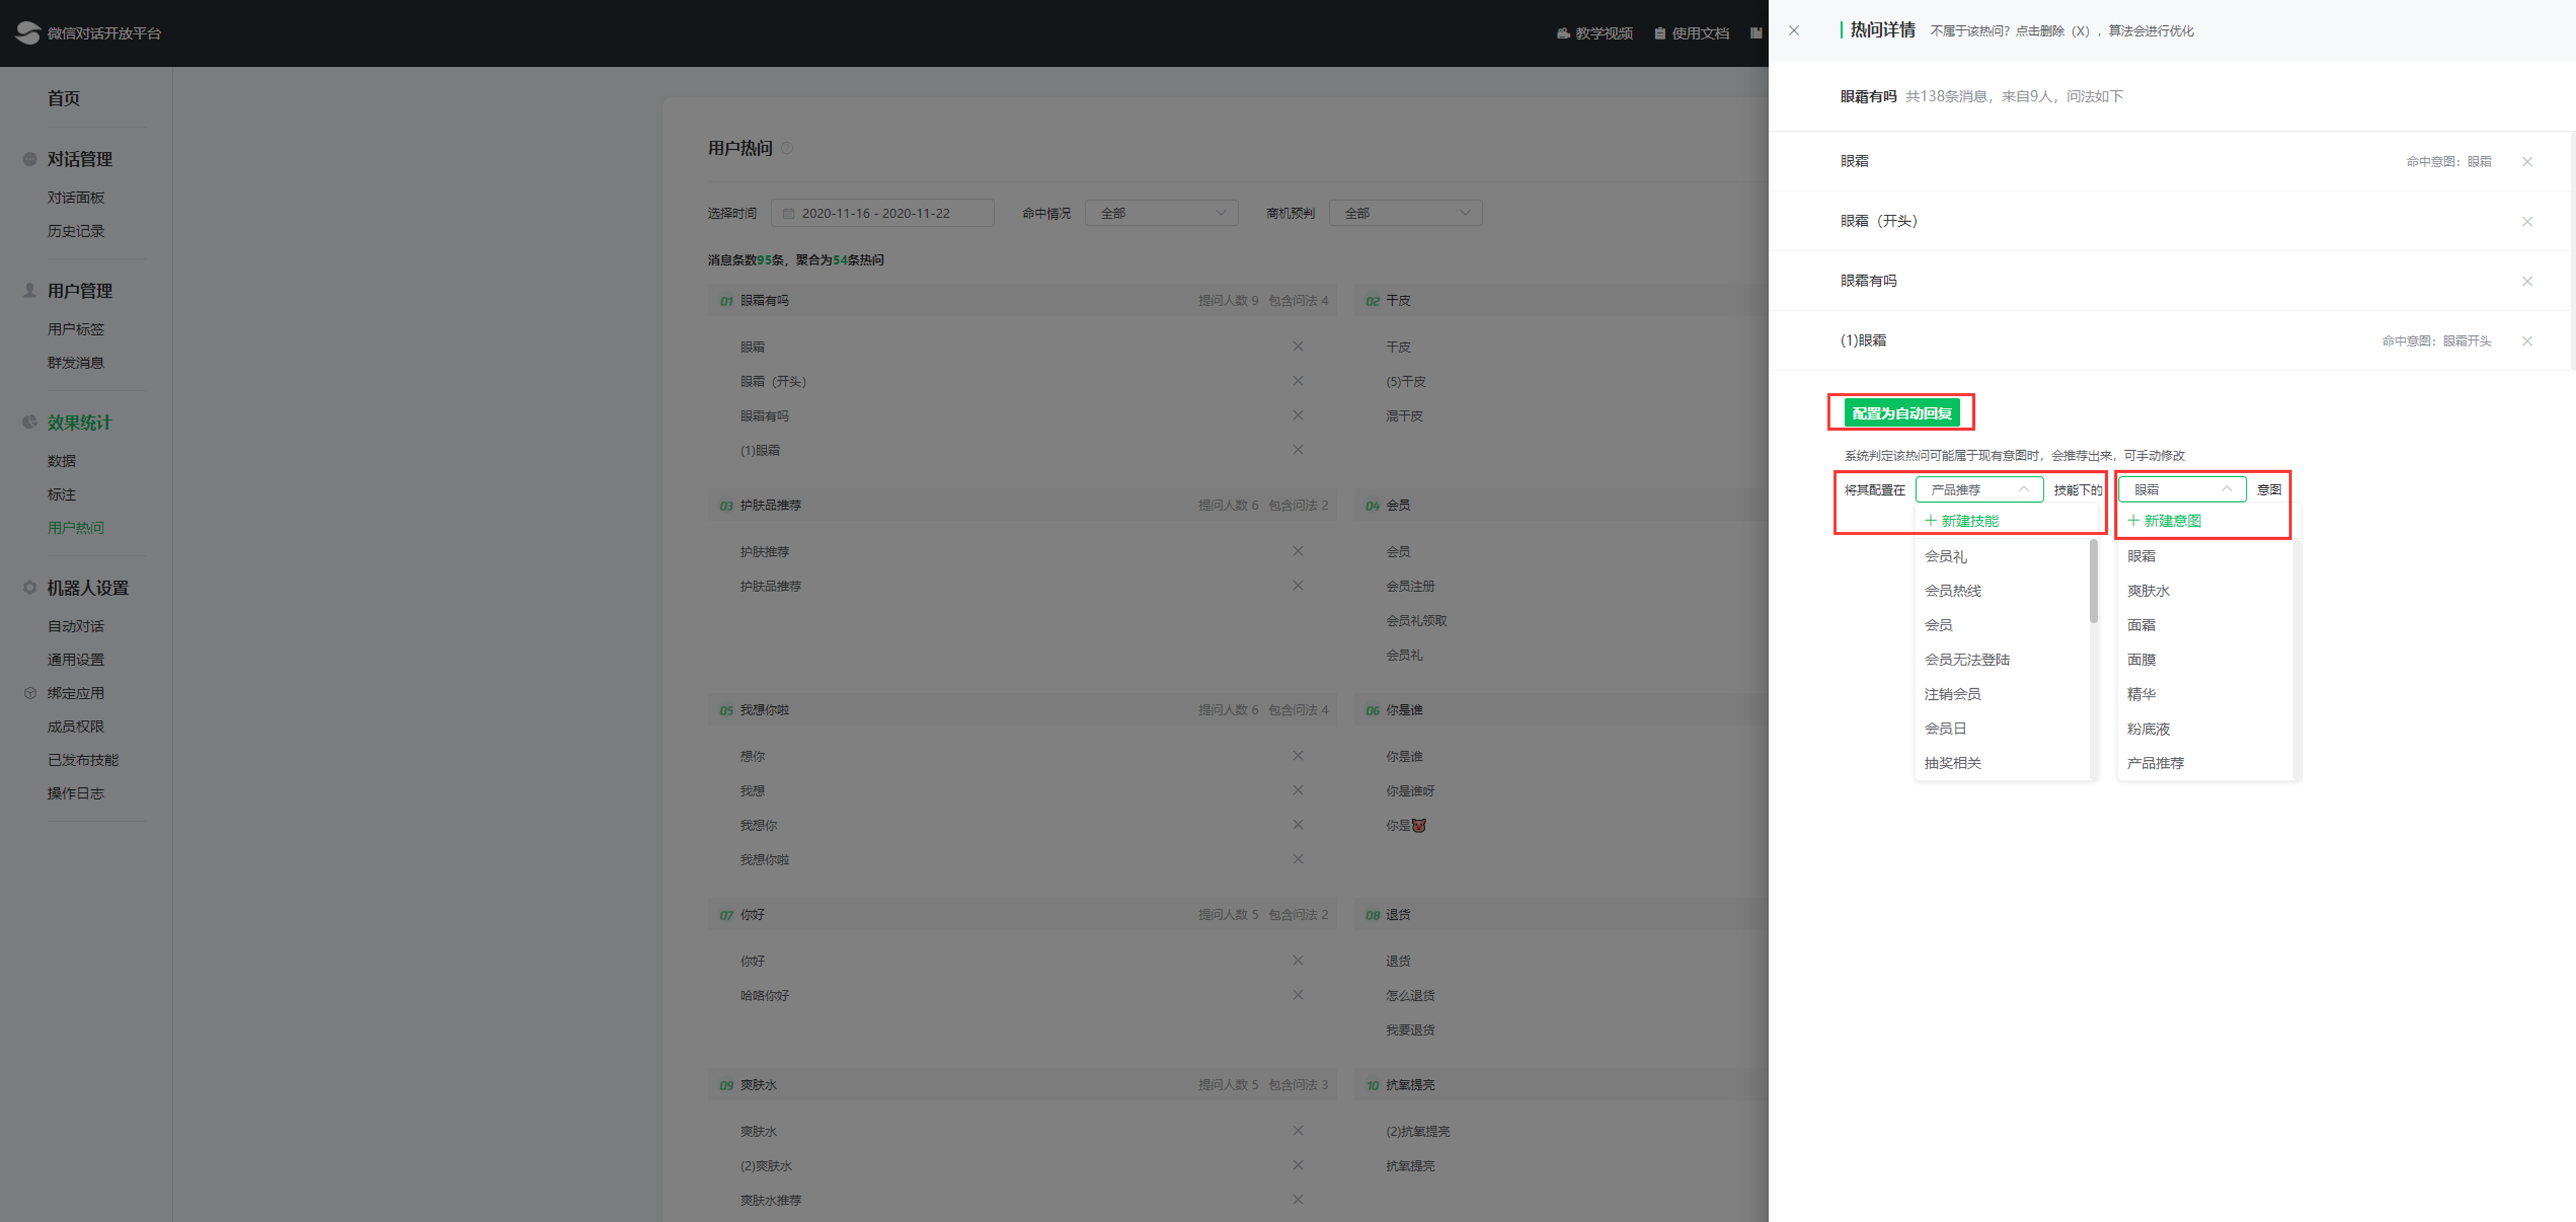Open the 命中情况 全部 dropdown

point(1161,213)
